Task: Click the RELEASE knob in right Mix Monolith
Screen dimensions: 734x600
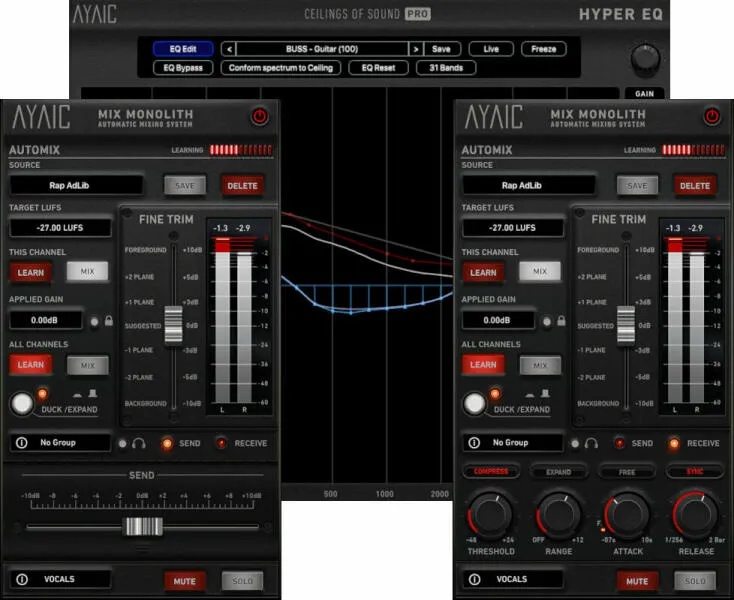Action: (x=696, y=515)
